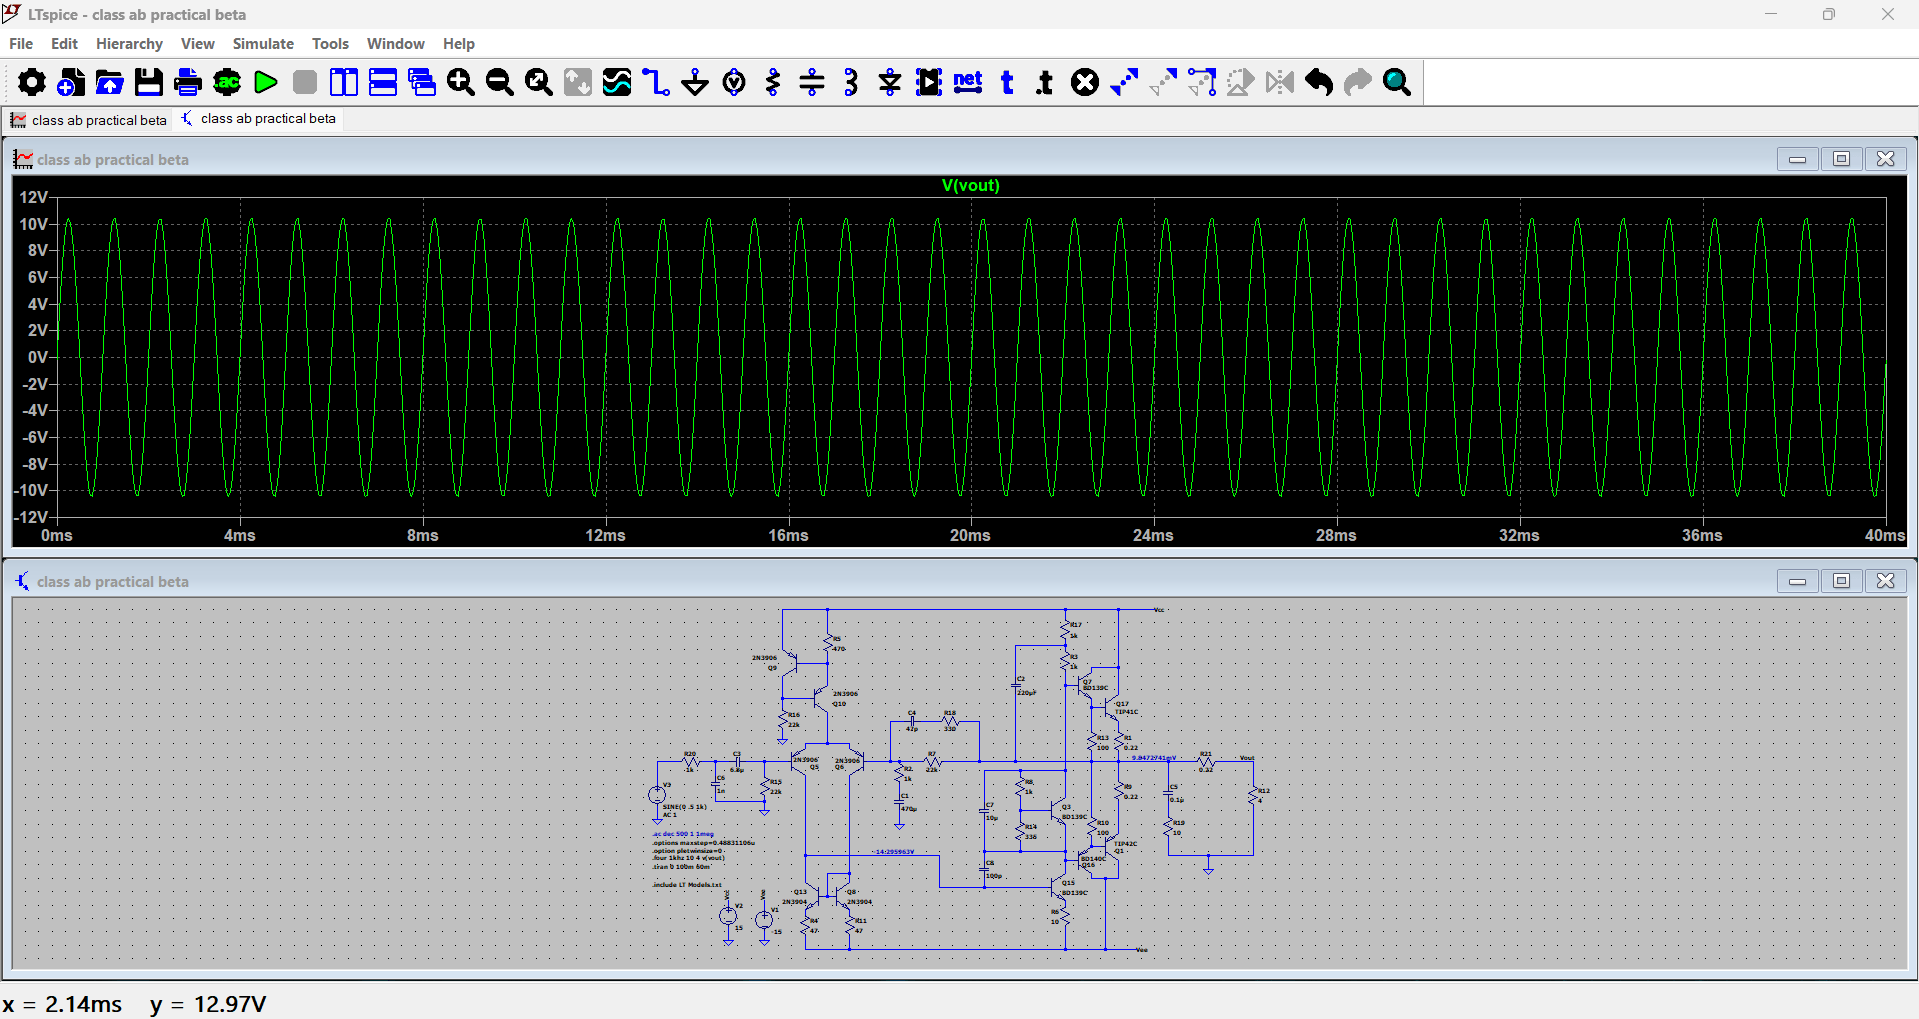Screen dimensions: 1919x1019
Task: Select the Delete tool
Action: point(1085,82)
